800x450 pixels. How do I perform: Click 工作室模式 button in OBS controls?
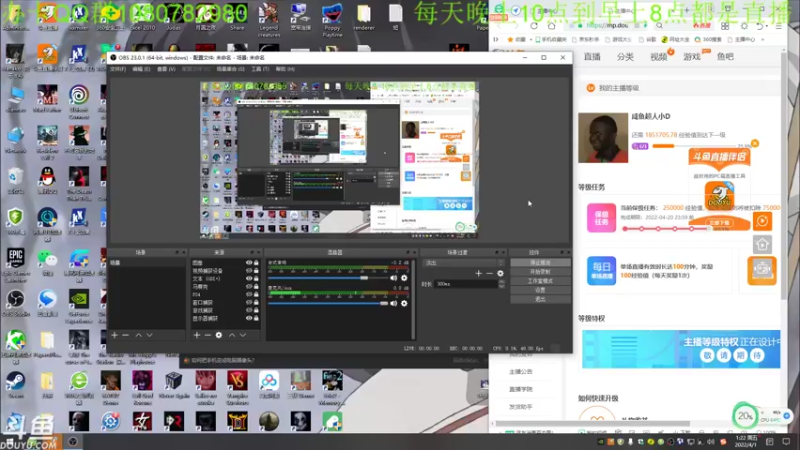pos(540,281)
